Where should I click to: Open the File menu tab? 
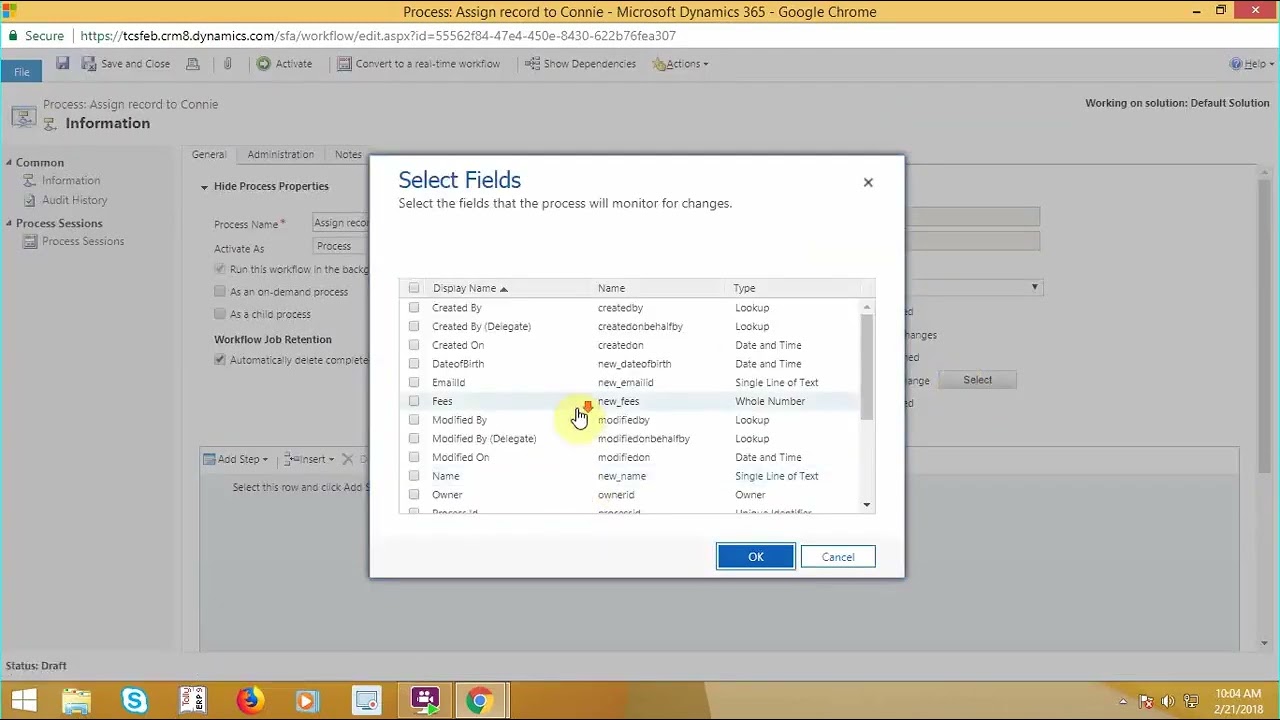[x=21, y=71]
